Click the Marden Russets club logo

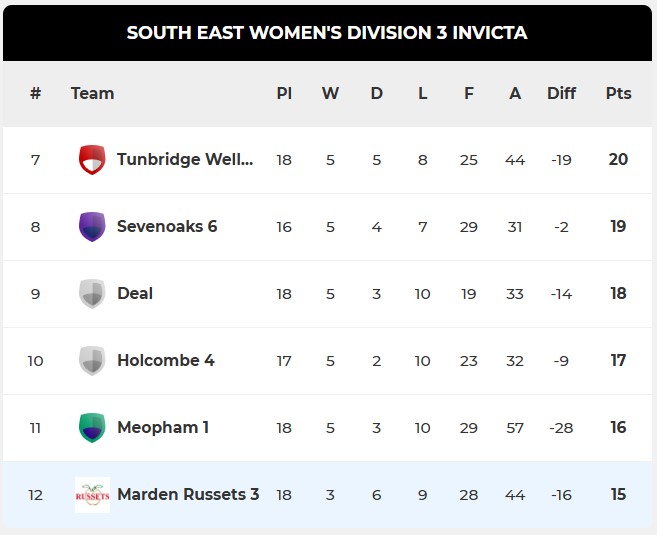coord(92,495)
